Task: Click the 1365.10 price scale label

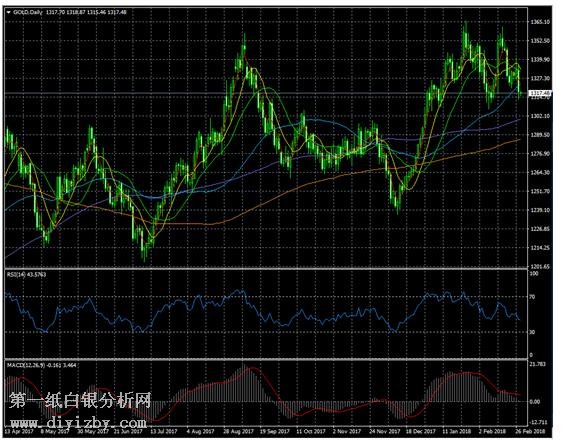Action: (540, 22)
